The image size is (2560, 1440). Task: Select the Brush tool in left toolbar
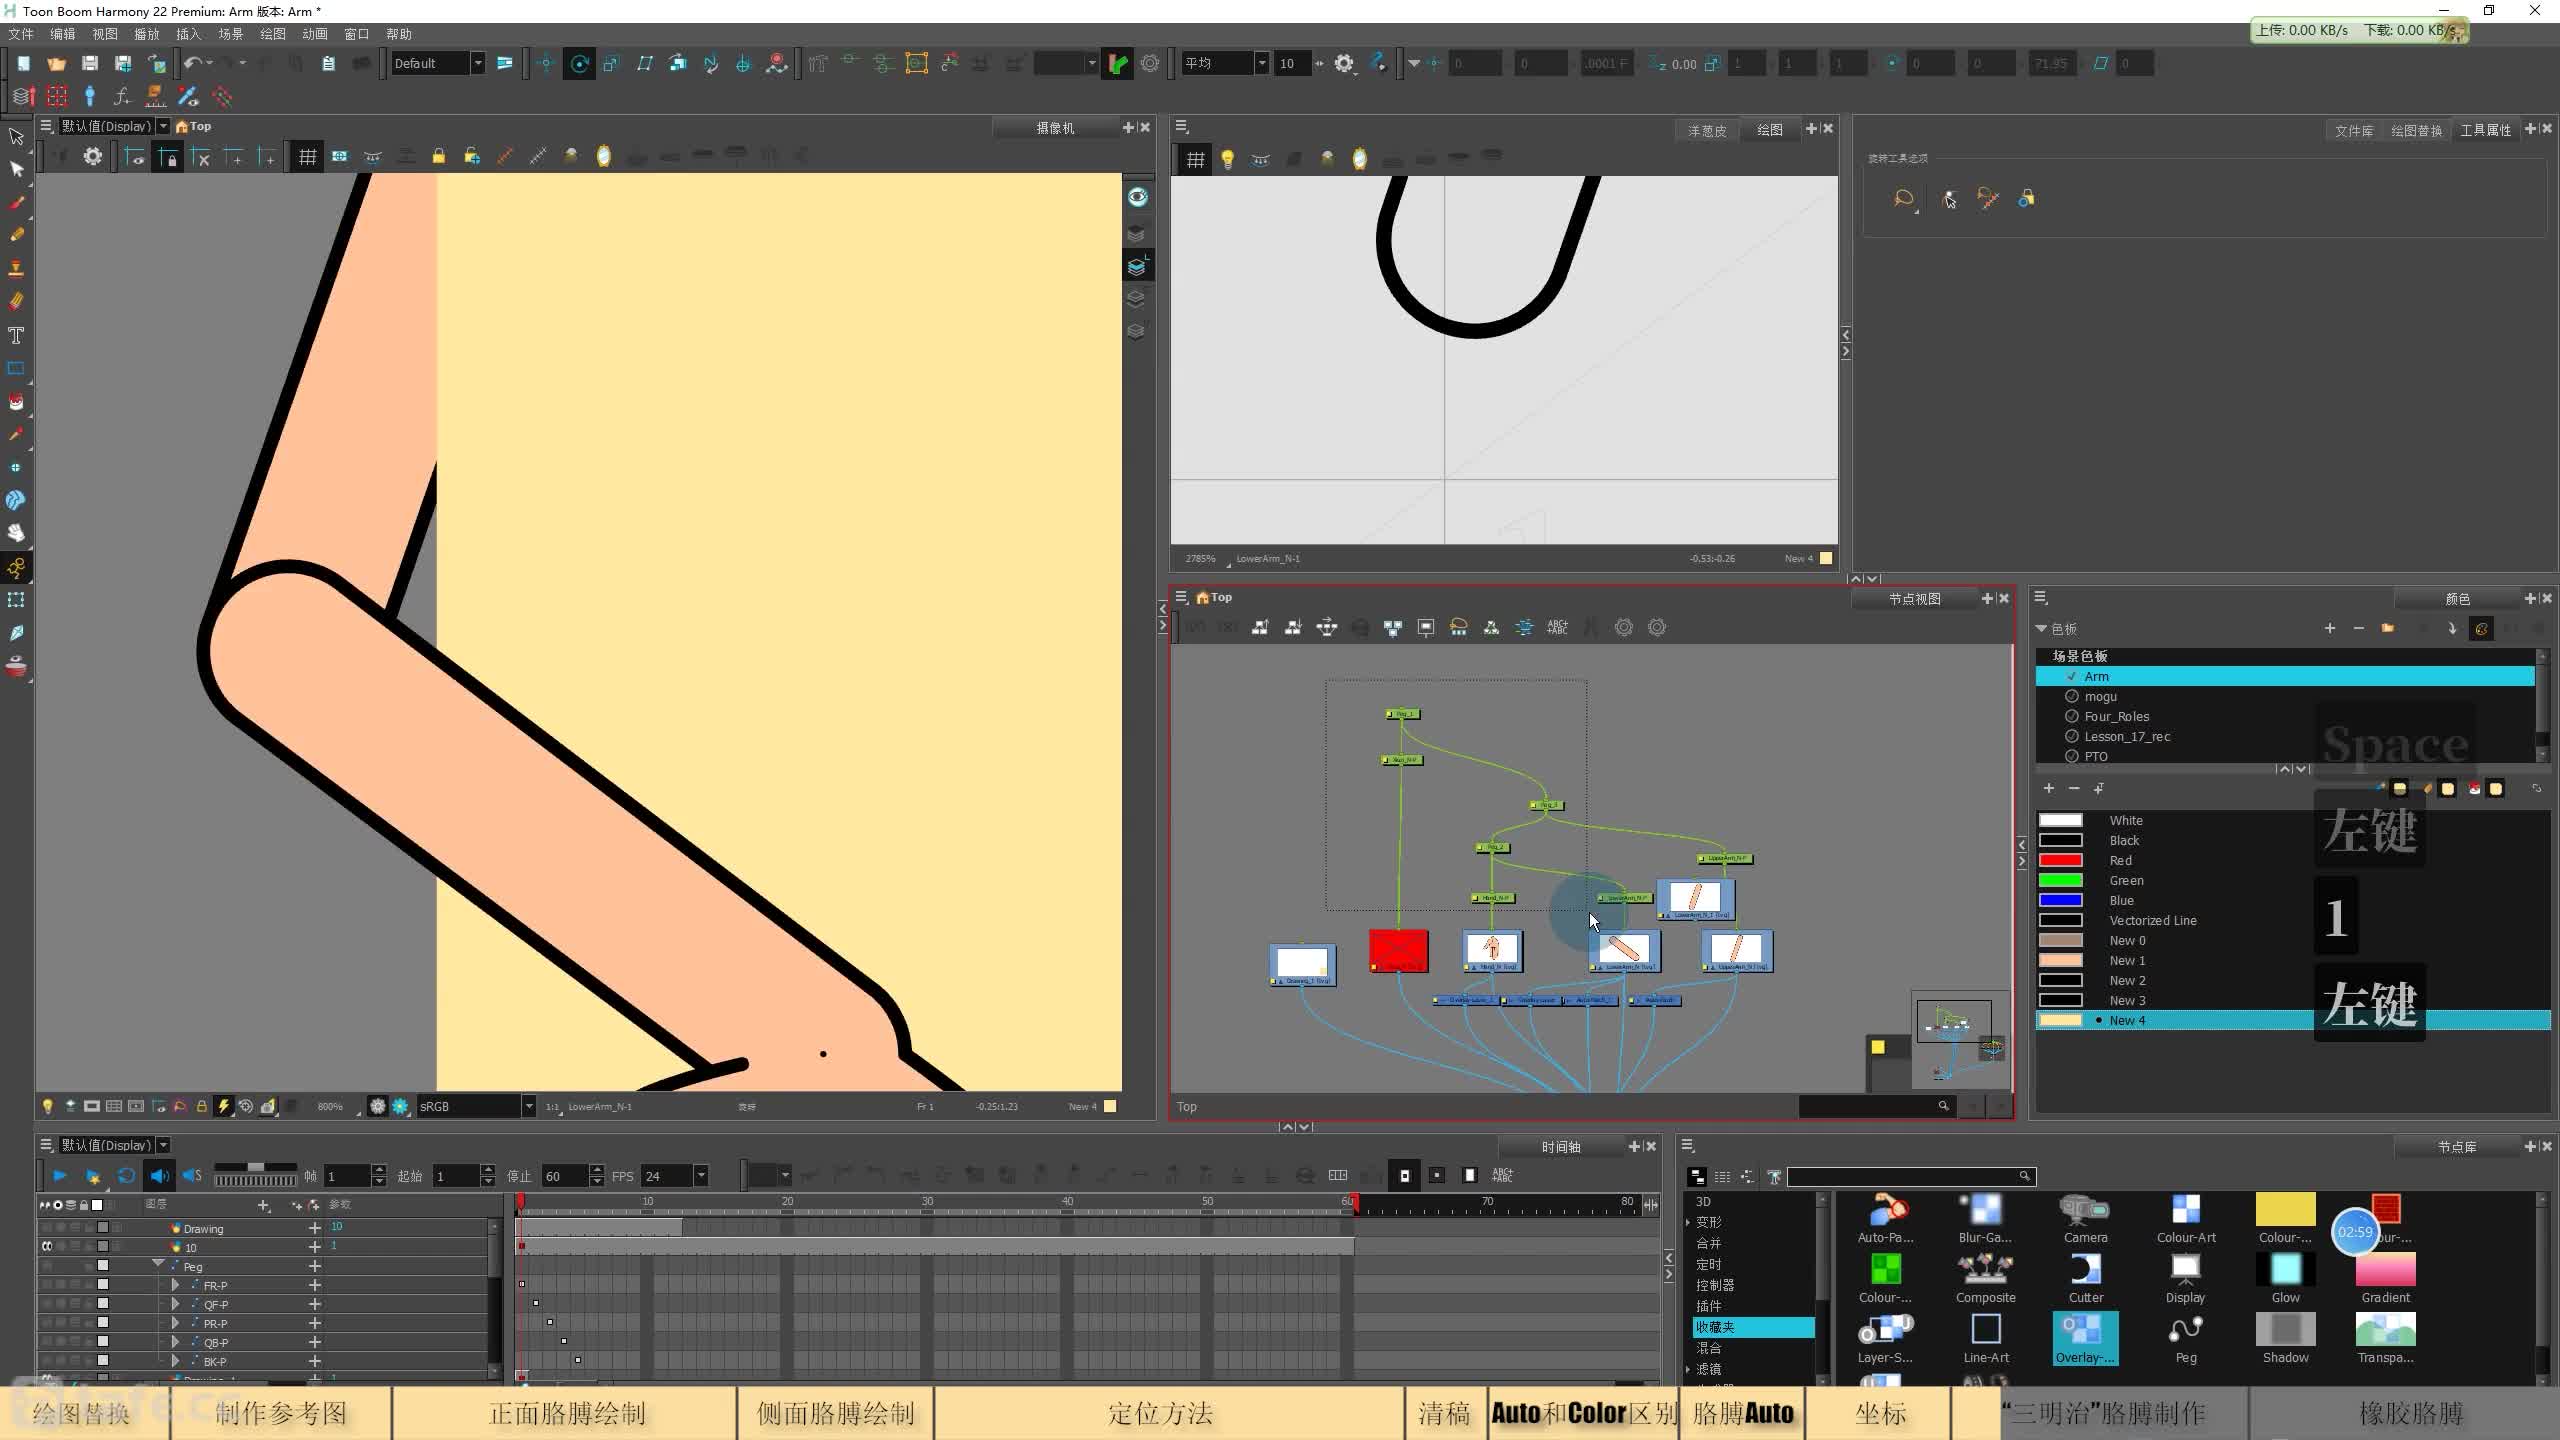(x=16, y=203)
